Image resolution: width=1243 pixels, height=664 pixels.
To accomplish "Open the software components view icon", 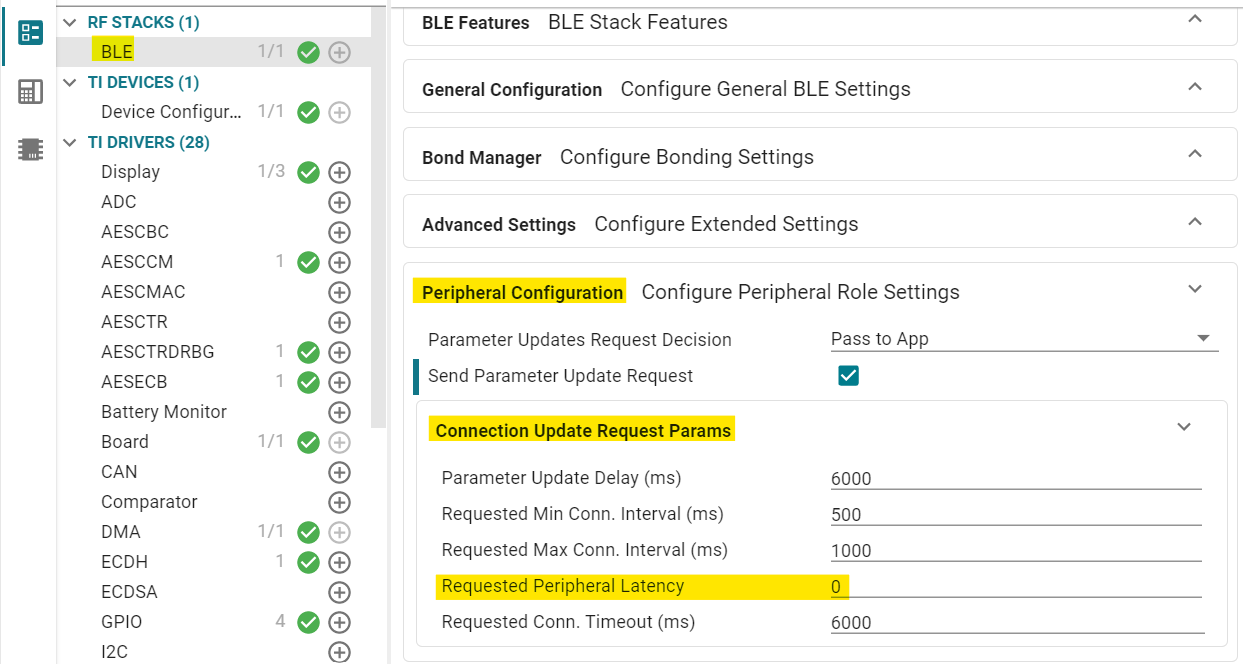I will pos(31,32).
